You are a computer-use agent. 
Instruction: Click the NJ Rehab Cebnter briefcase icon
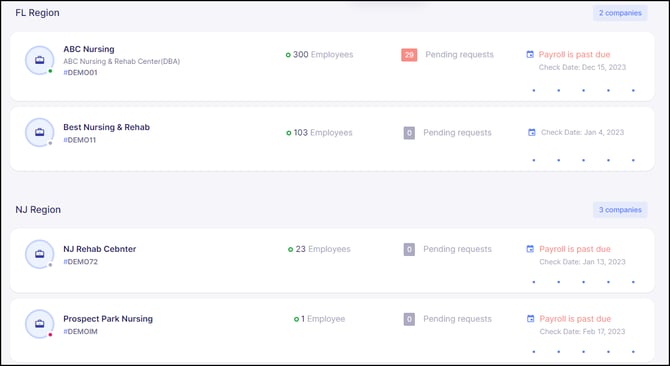click(40, 254)
